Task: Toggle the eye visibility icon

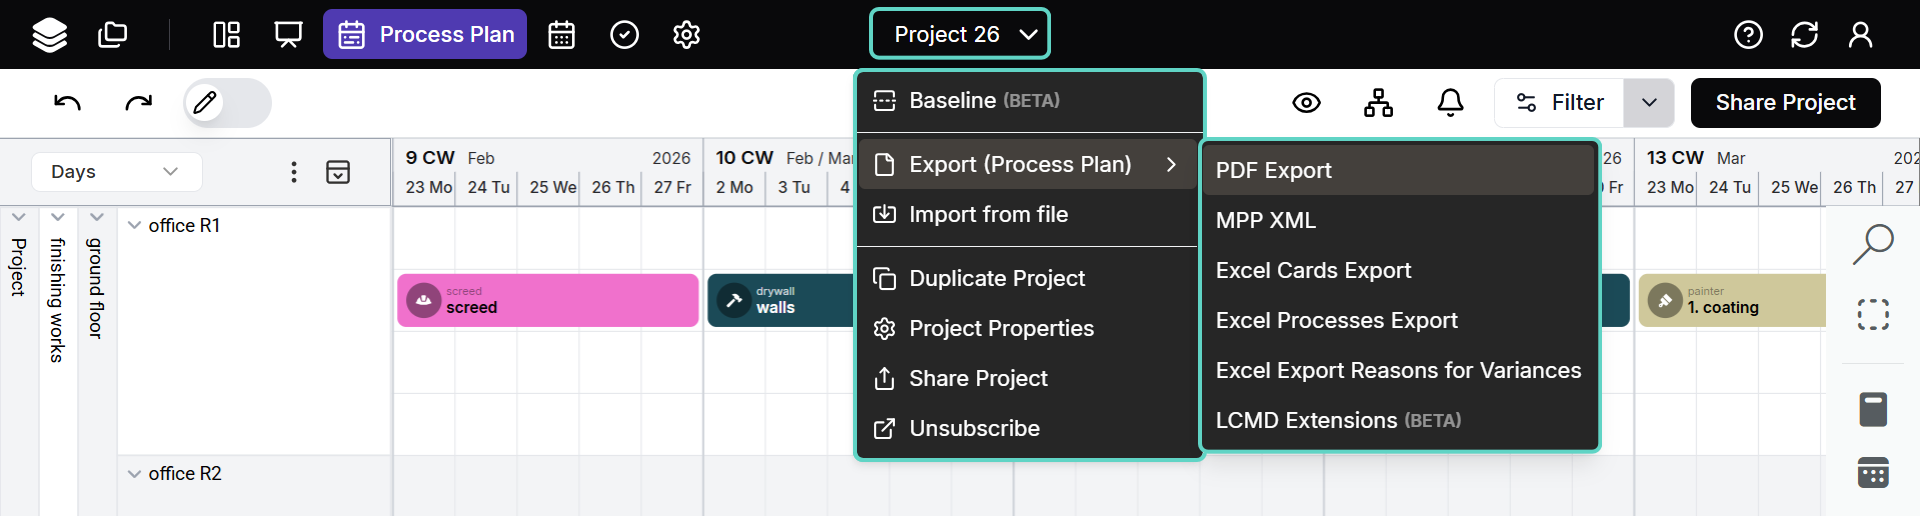Action: (1306, 102)
